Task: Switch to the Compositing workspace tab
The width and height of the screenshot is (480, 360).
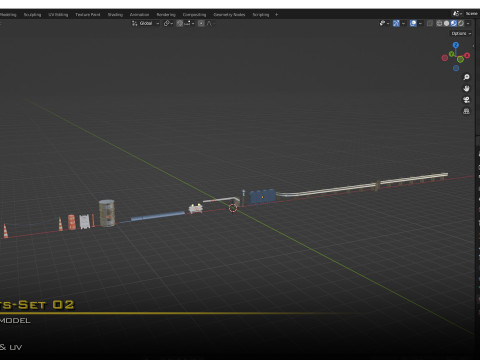Action: coord(194,15)
